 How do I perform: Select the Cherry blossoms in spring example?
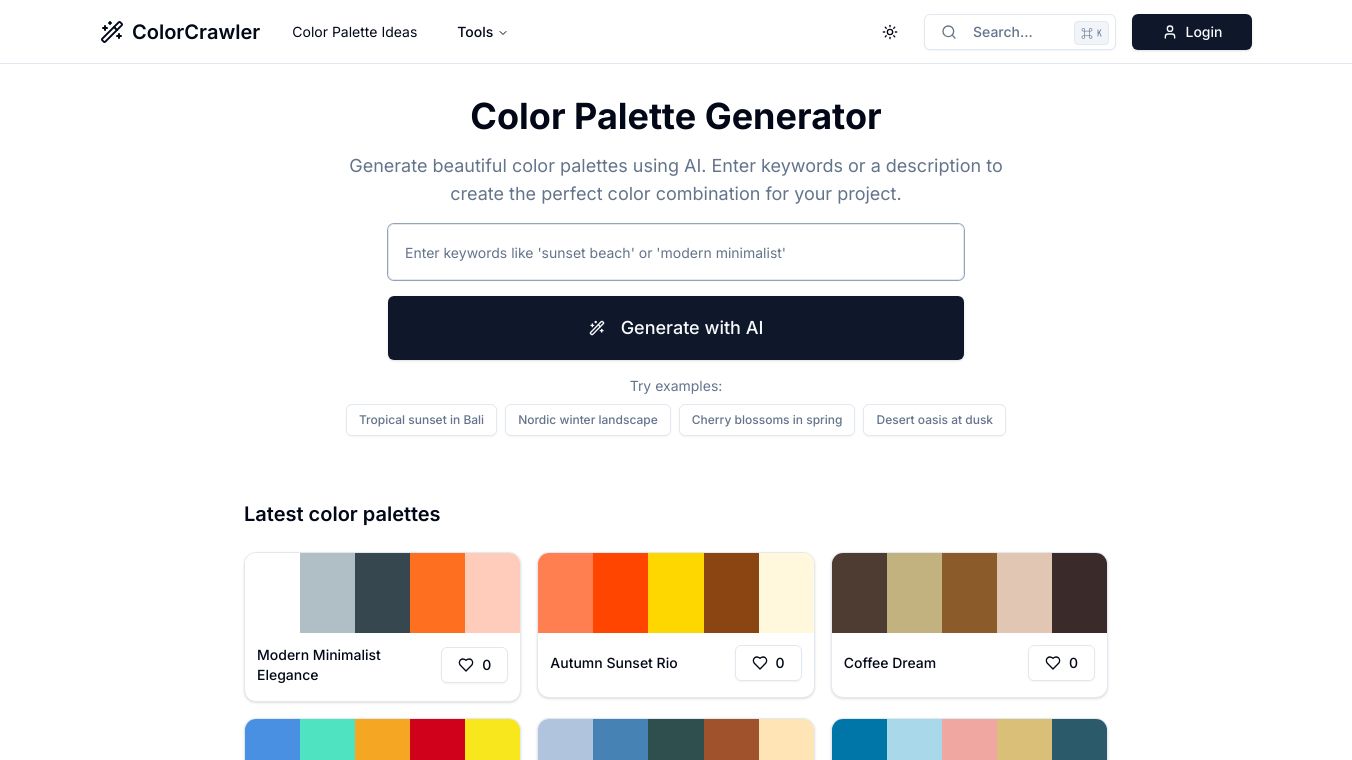coord(767,420)
